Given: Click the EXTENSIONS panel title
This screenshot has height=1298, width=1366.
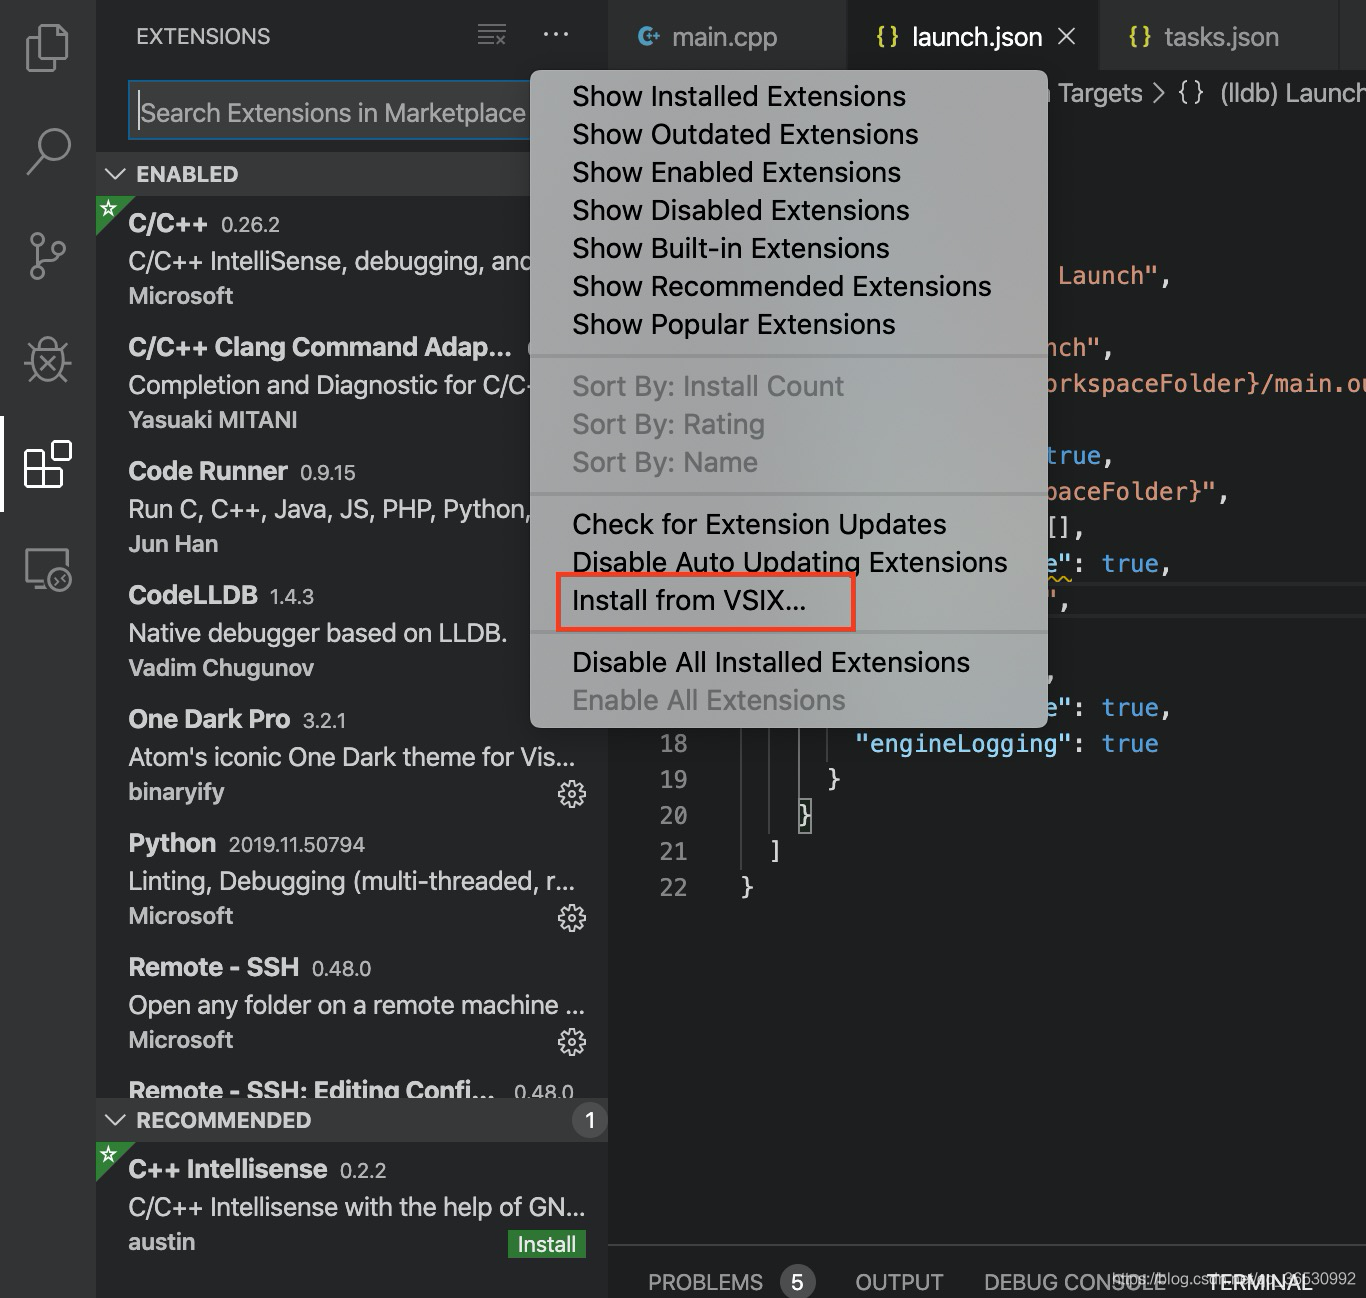Looking at the screenshot, I should click(203, 36).
